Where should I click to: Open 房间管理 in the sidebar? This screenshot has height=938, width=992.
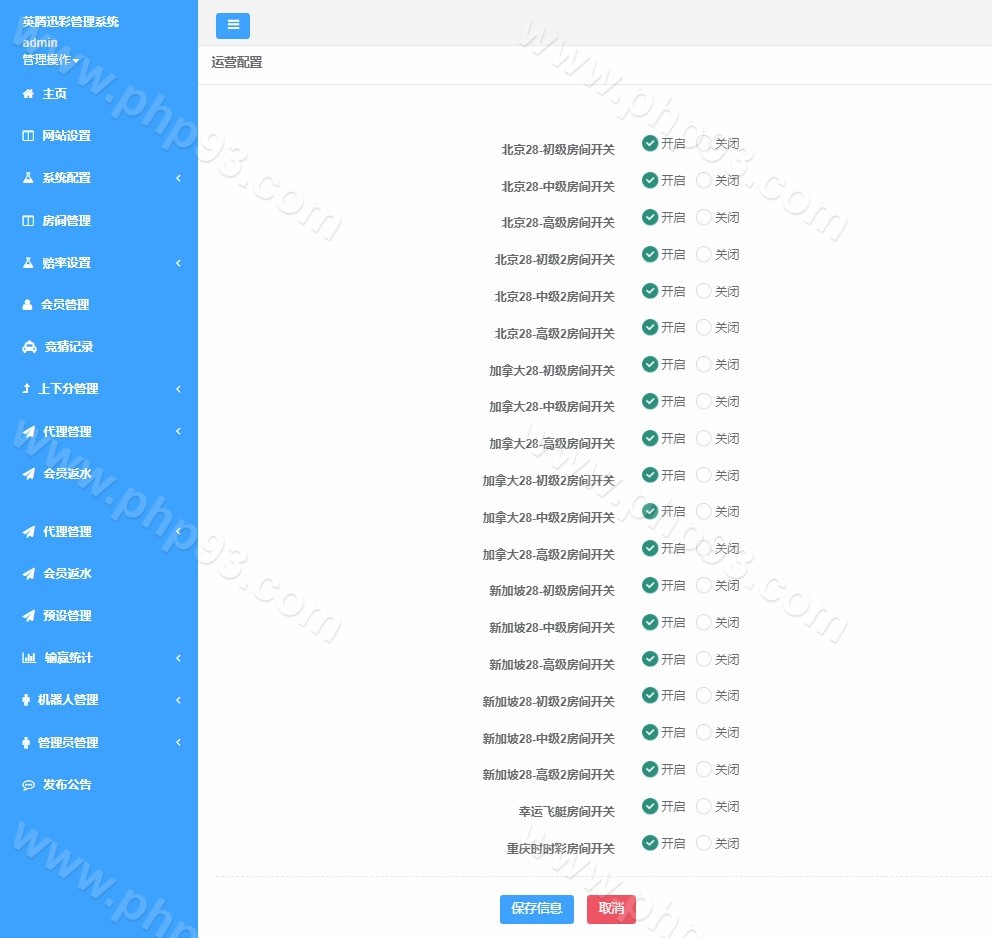[x=66, y=221]
